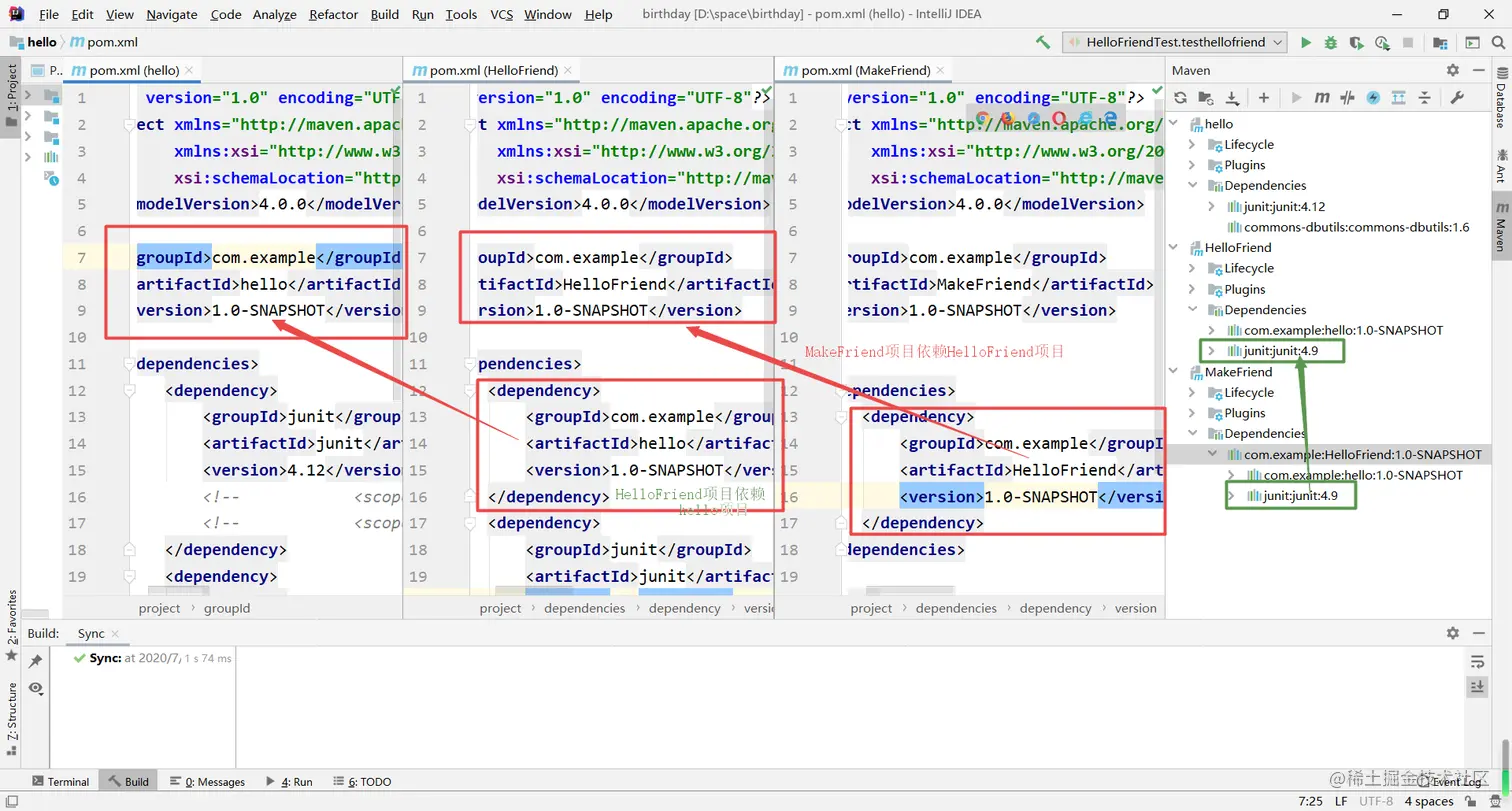Viewport: 1512px width, 811px height.
Task: Expand Lifecycle under HelloFriend project
Action: click(x=1191, y=269)
